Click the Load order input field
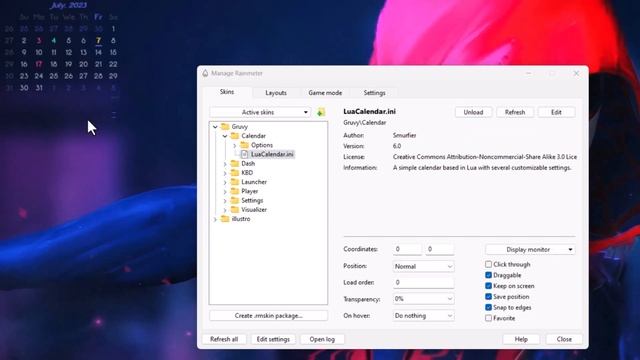Screen dimensions: 640x360 (423, 282)
